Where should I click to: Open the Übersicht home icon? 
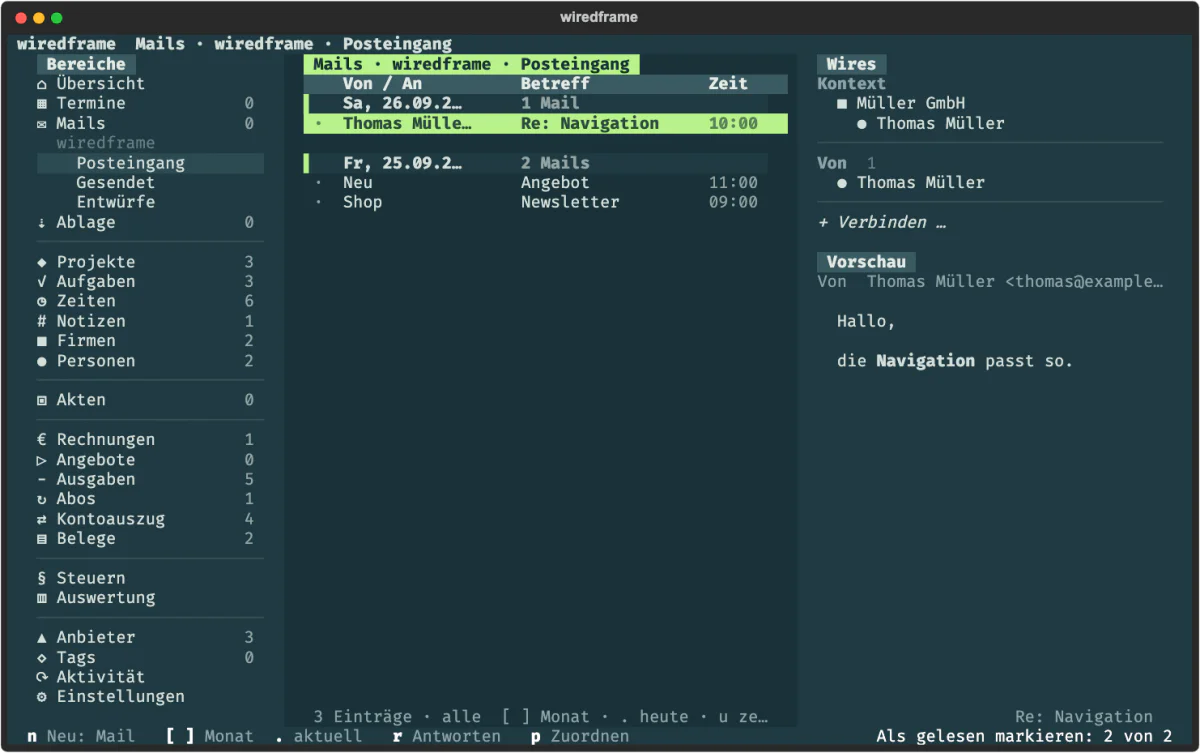tap(42, 84)
